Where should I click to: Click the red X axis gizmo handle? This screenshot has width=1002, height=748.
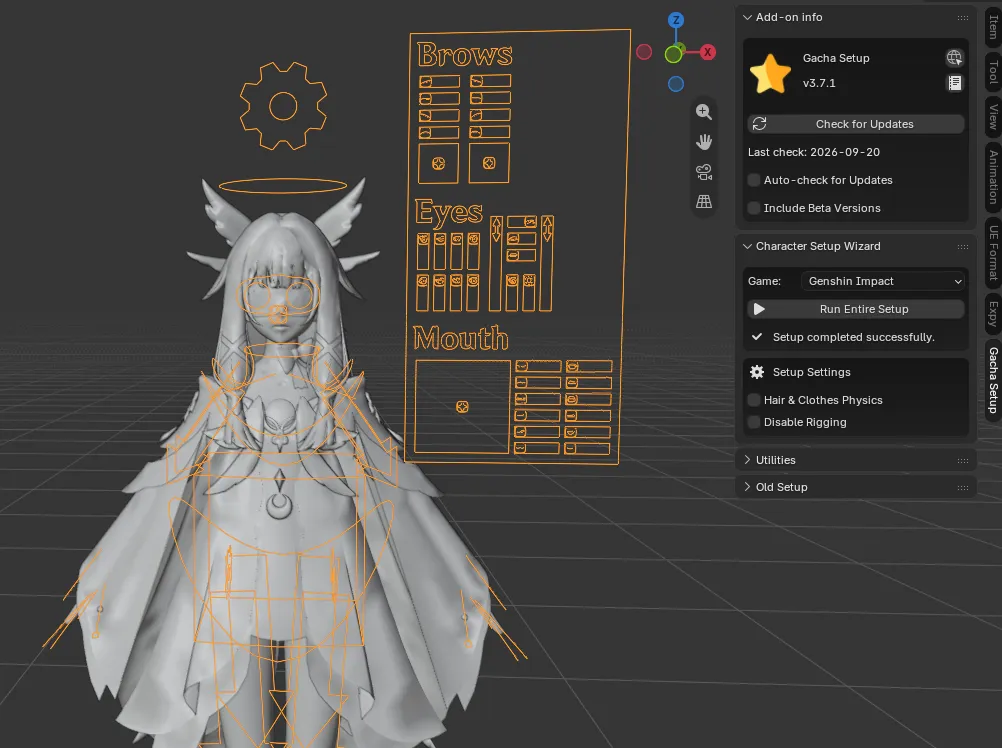707,52
